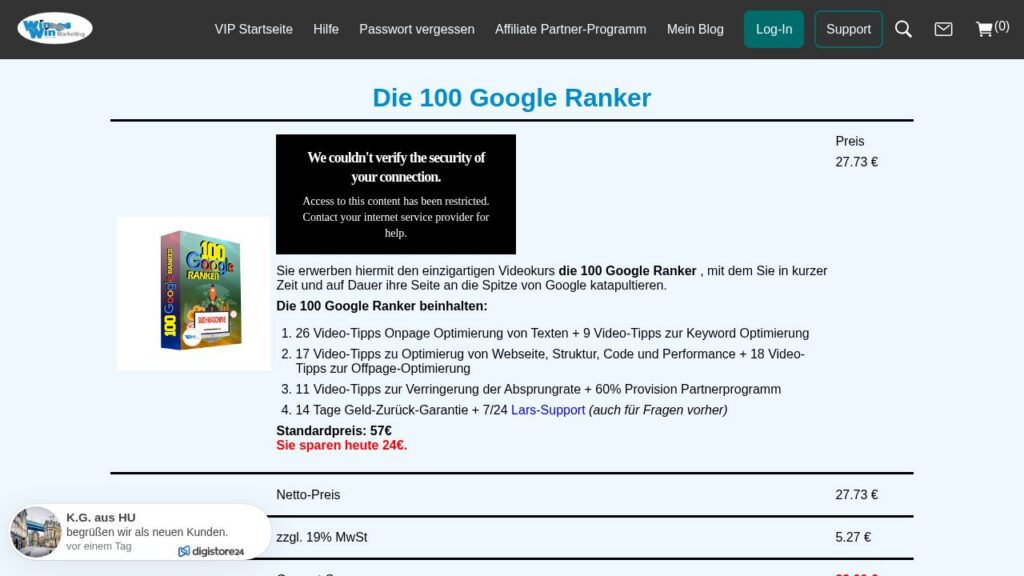Viewport: 1024px width, 576px height.
Task: Click the 5.27 € tax amount
Action: (853, 537)
